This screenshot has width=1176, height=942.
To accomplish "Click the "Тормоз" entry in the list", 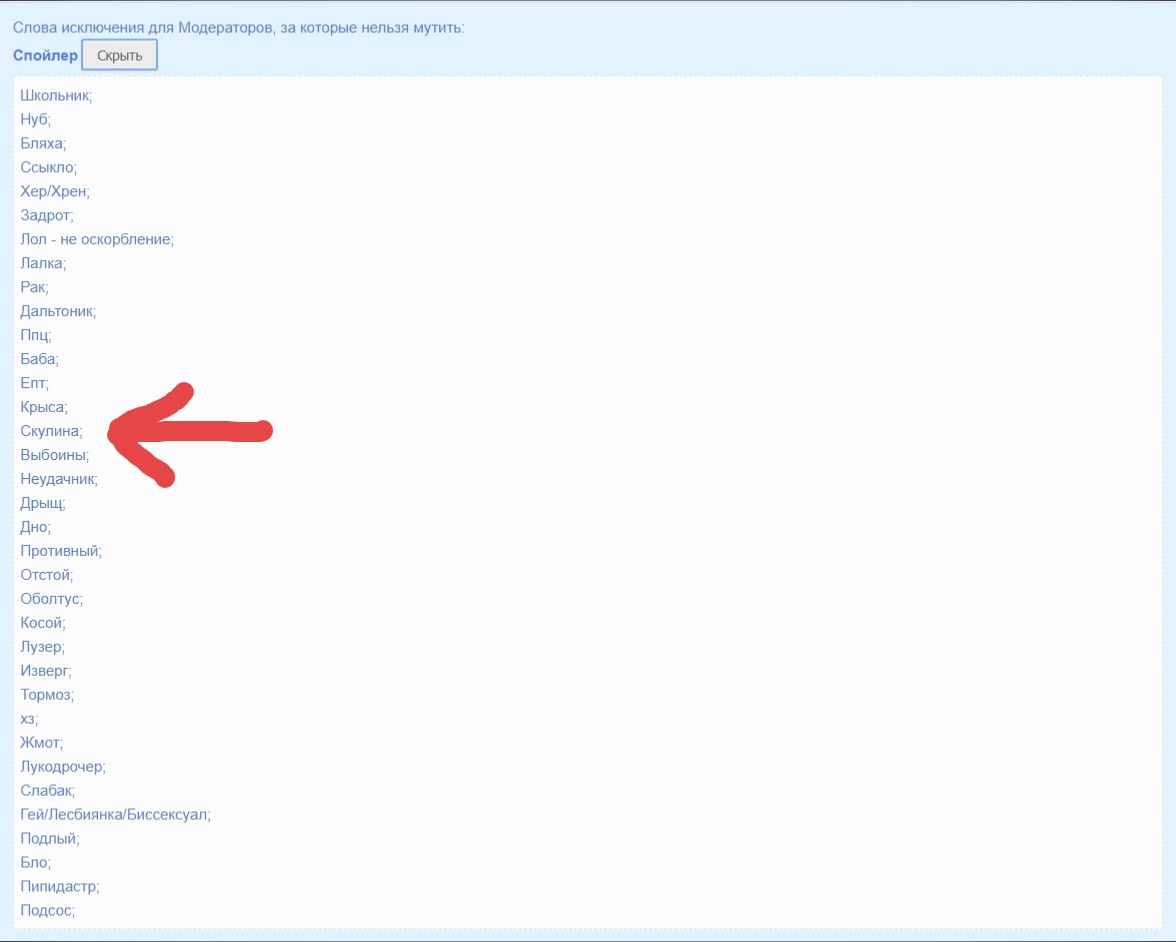I will [47, 695].
